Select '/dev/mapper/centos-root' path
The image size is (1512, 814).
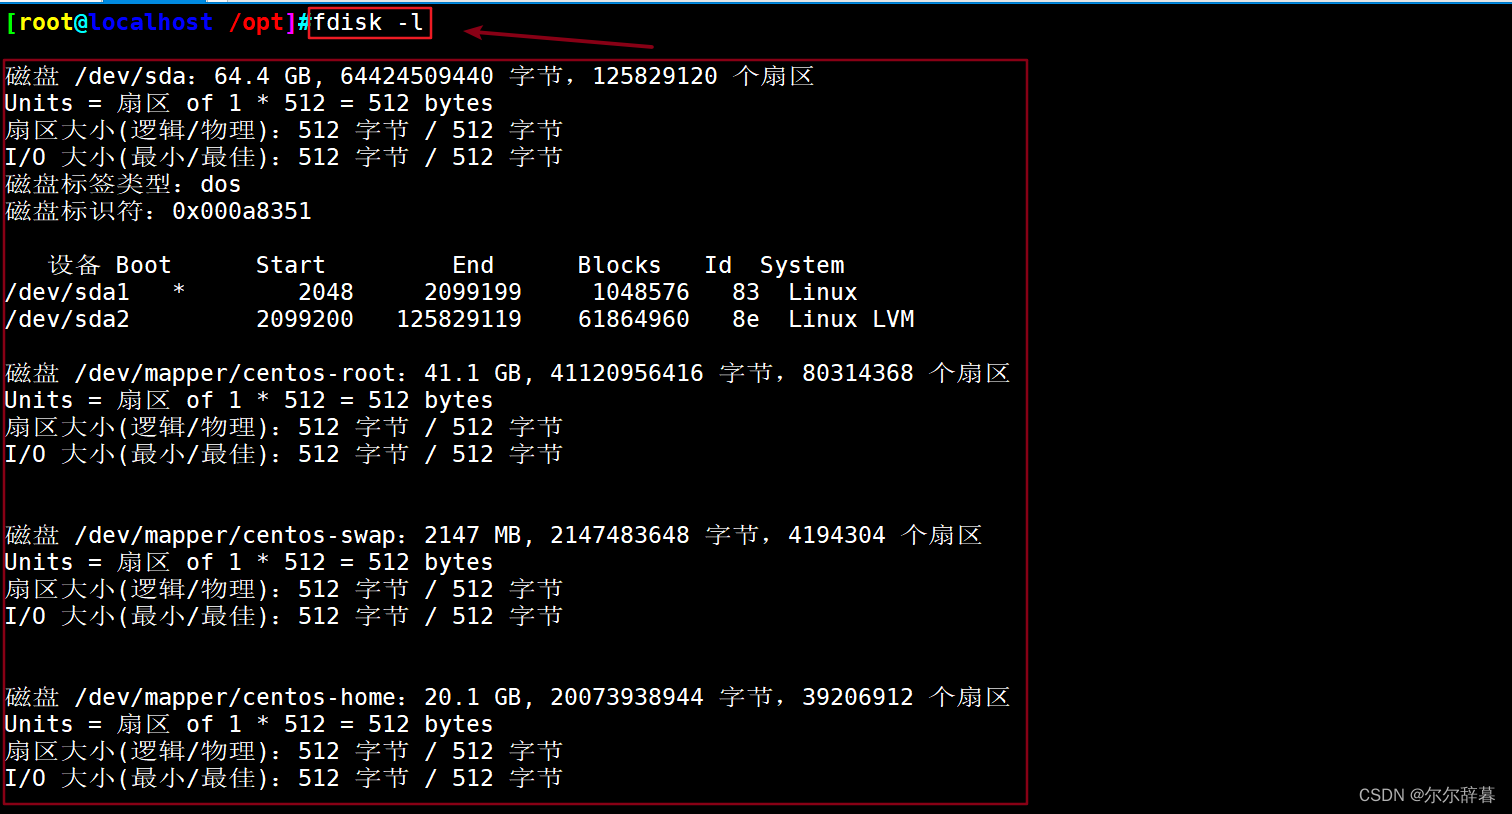click(235, 373)
